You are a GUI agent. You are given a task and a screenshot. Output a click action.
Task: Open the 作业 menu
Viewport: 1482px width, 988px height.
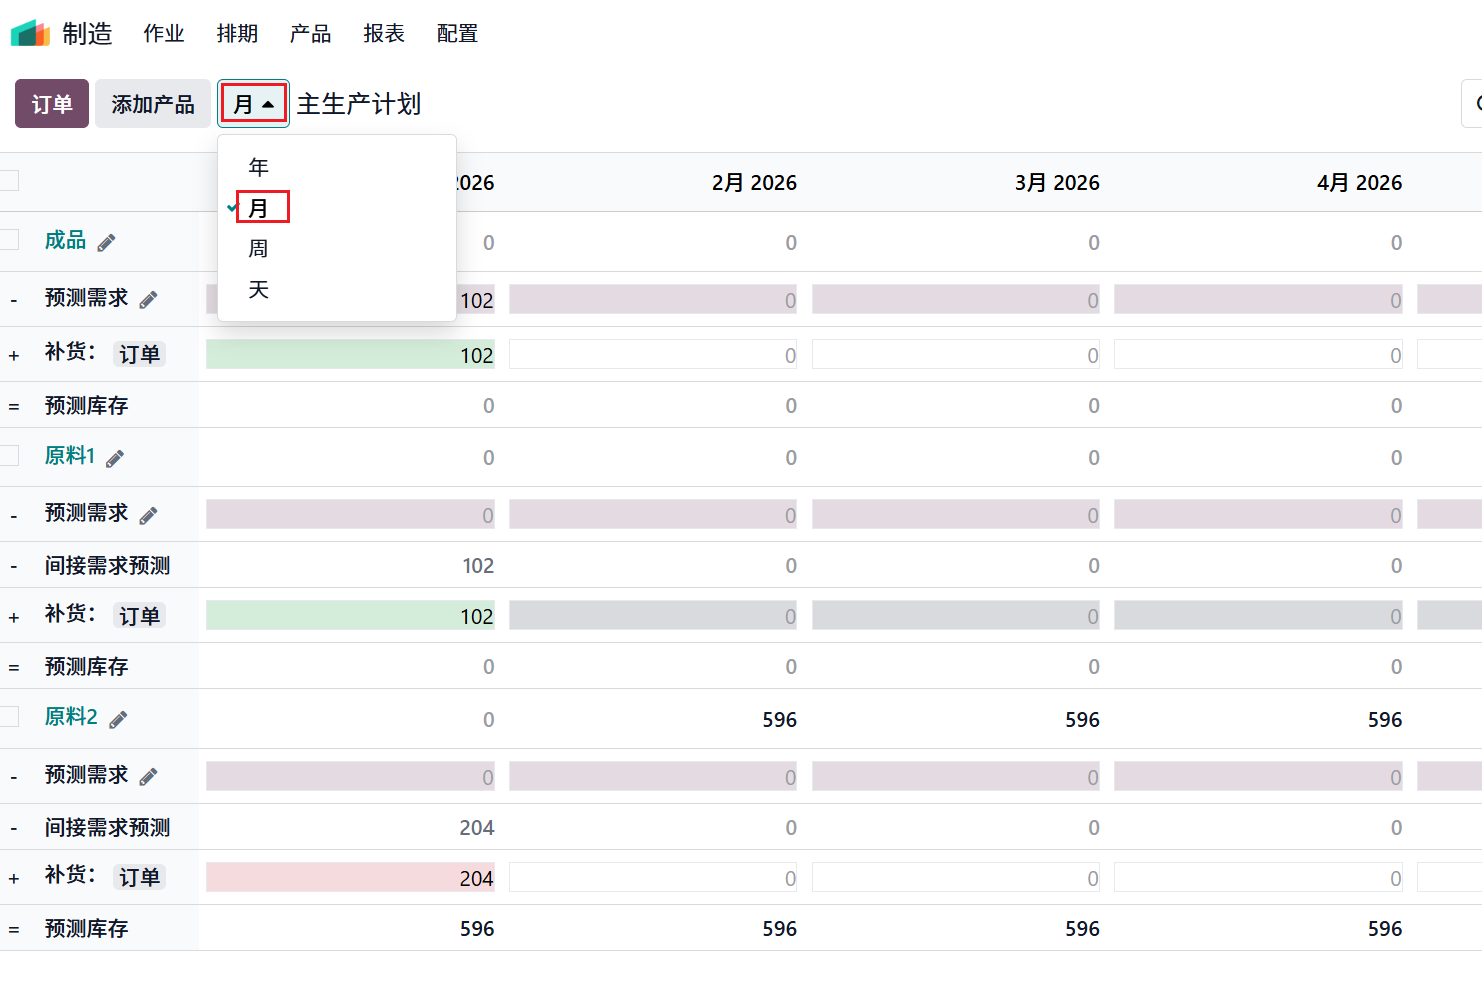point(164,34)
